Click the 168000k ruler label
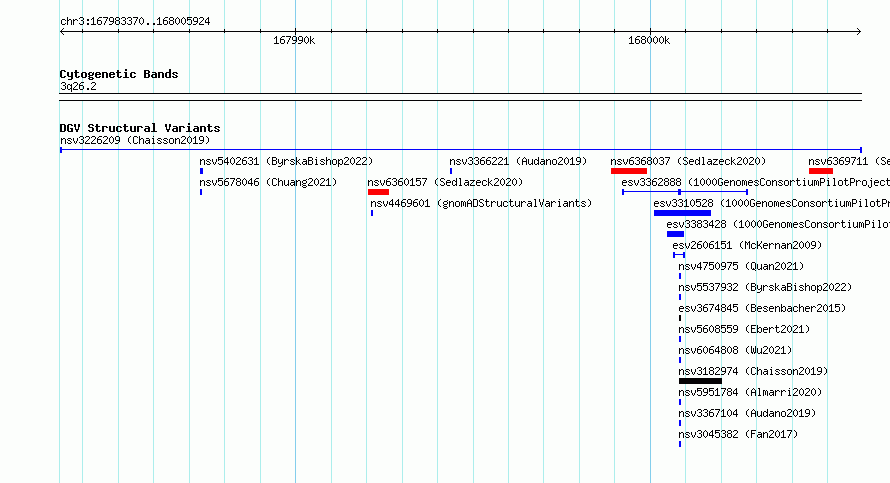Image resolution: width=890 pixels, height=483 pixels. click(x=649, y=40)
